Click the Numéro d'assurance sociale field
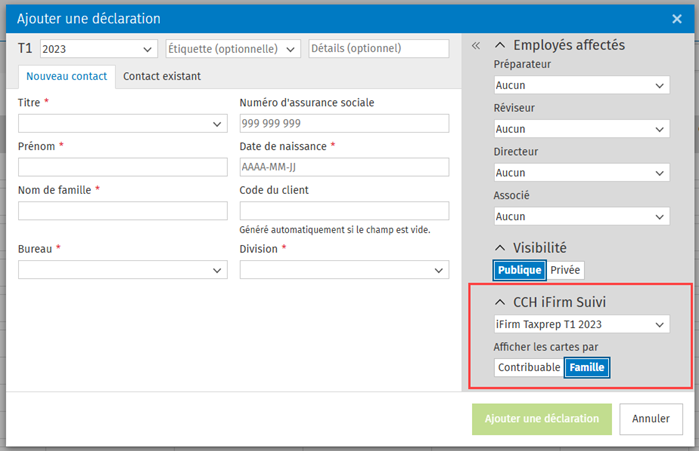The width and height of the screenshot is (699, 451). (344, 124)
